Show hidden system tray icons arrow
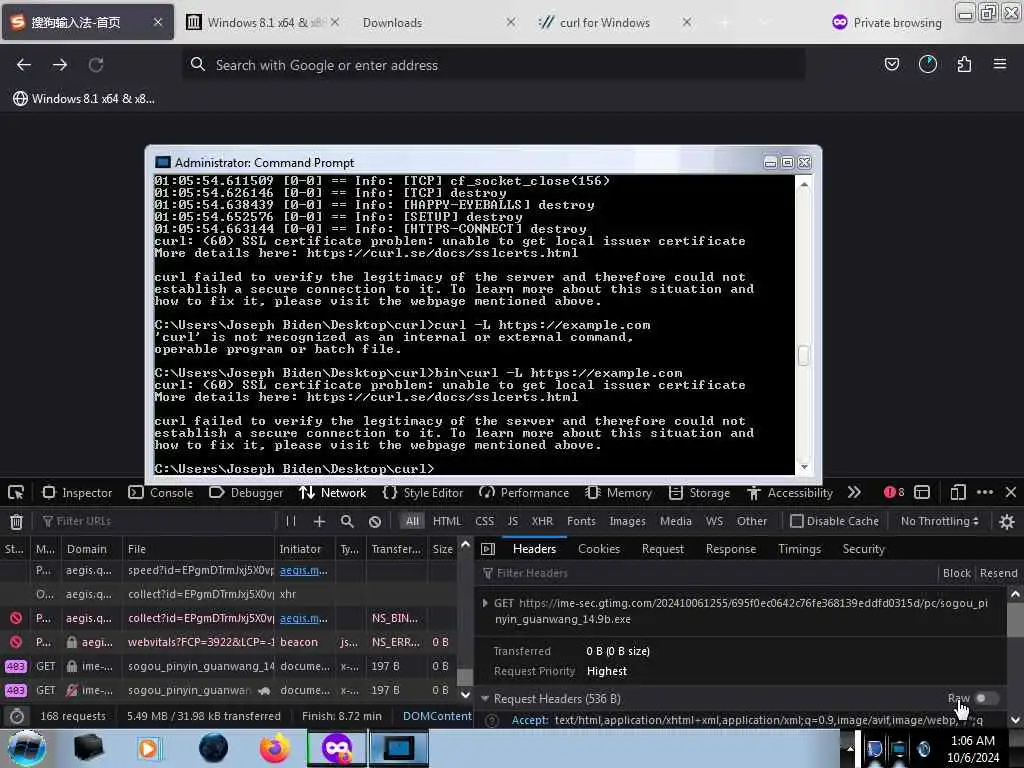 click(850, 748)
